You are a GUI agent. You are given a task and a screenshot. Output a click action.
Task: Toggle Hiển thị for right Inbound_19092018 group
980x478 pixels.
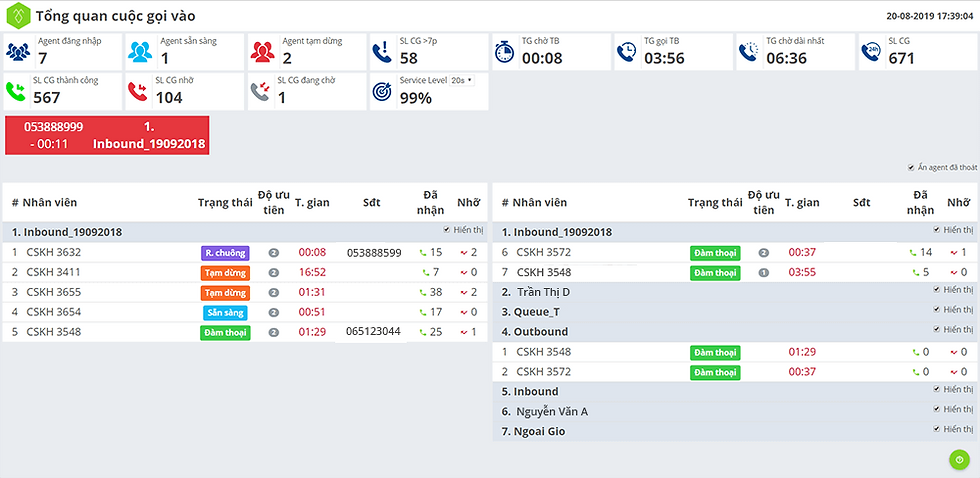(937, 229)
